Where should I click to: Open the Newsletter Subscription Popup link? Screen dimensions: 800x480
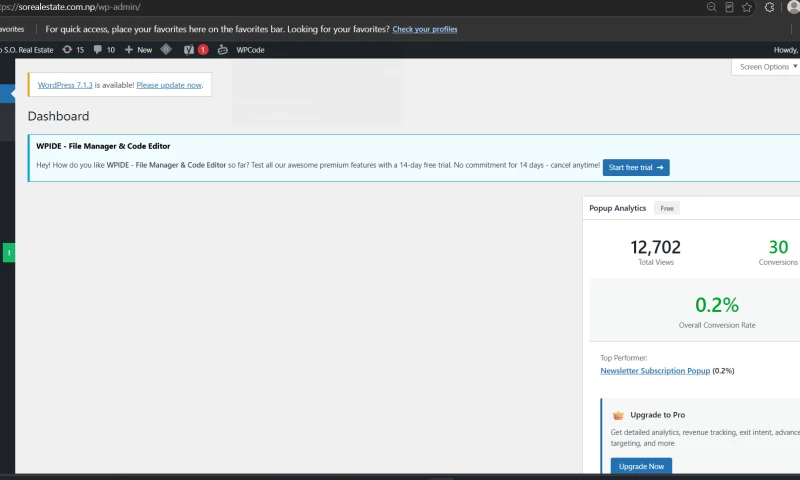tap(655, 371)
